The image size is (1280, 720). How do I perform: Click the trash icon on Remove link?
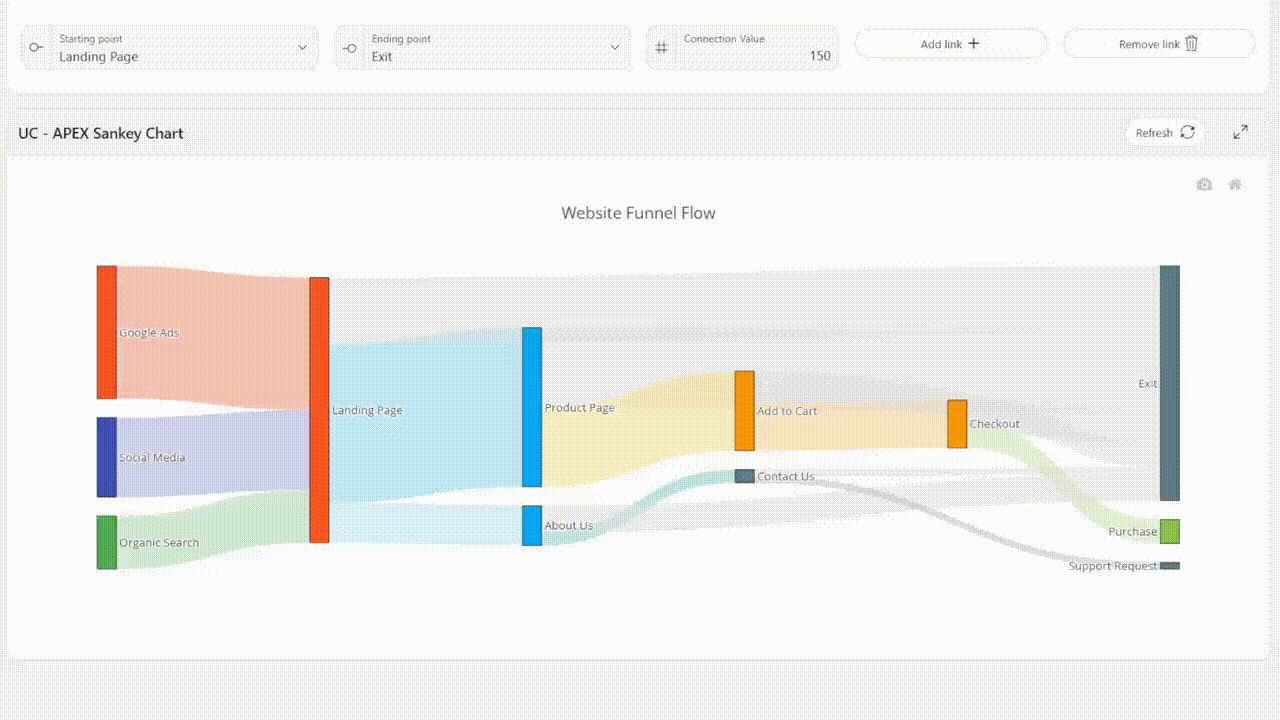click(1190, 43)
